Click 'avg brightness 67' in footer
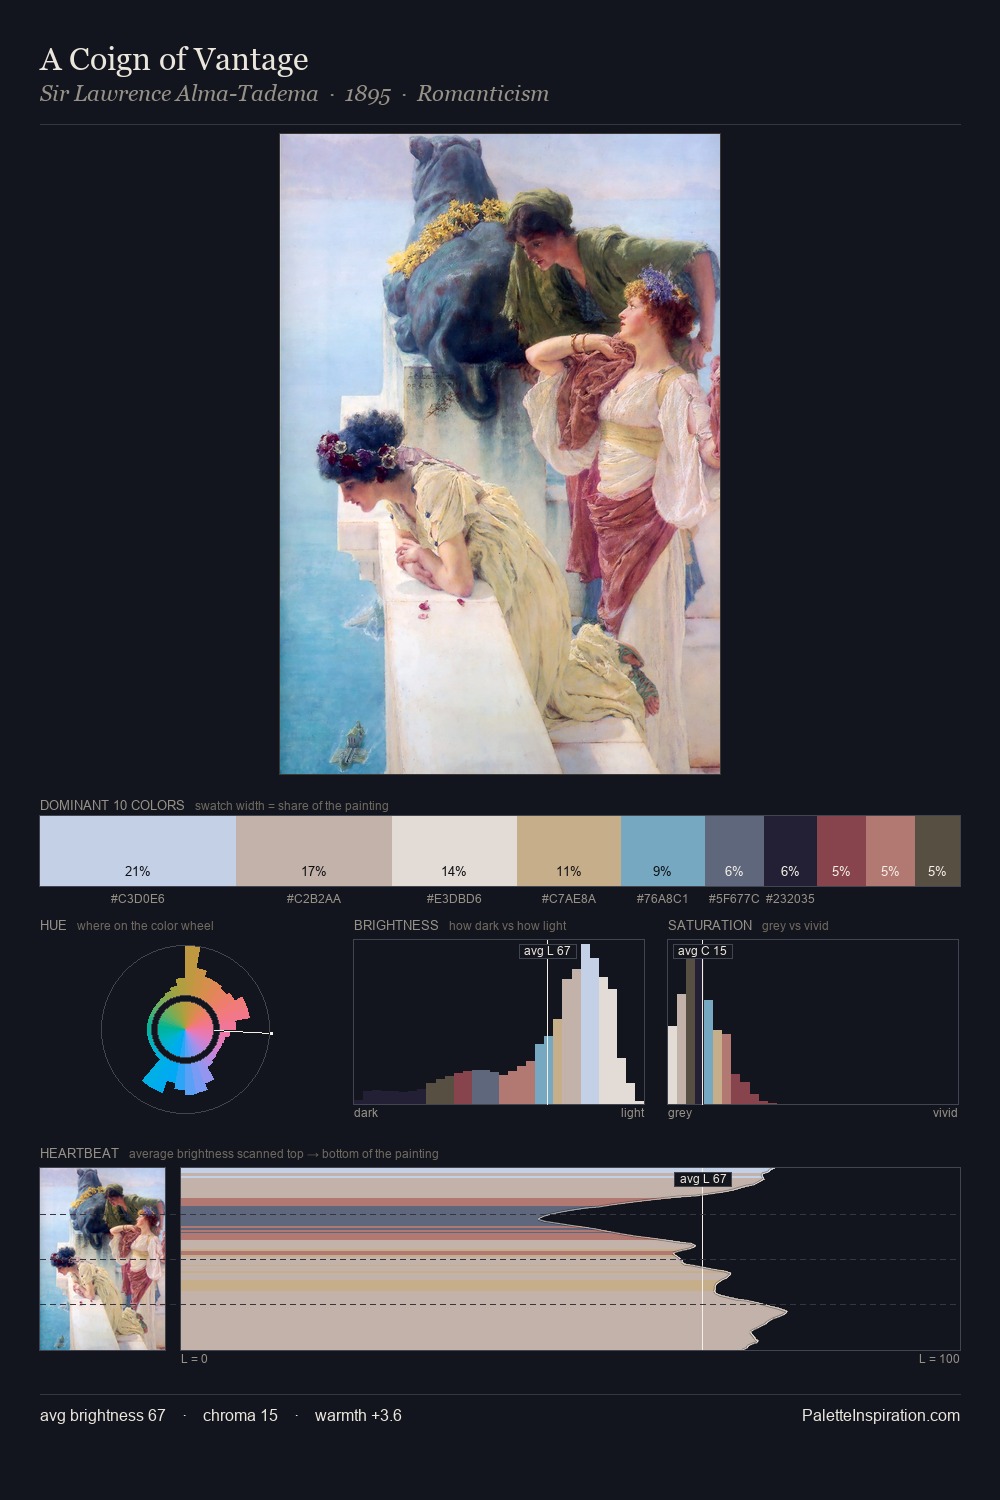Image resolution: width=1000 pixels, height=1500 pixels. pos(103,1415)
